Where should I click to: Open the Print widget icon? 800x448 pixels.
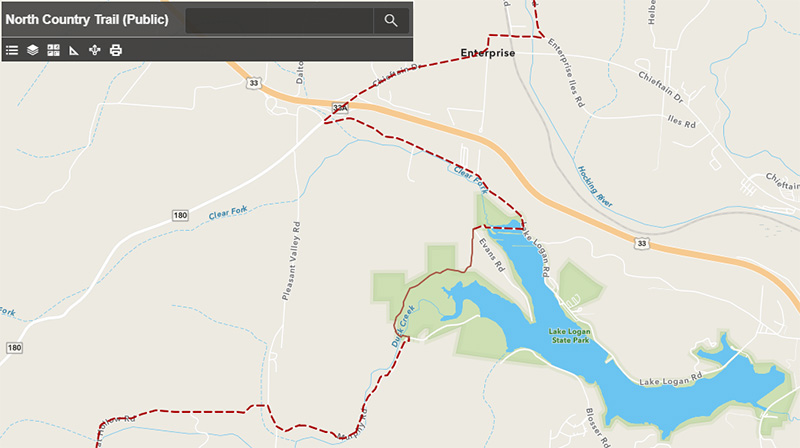[116, 50]
